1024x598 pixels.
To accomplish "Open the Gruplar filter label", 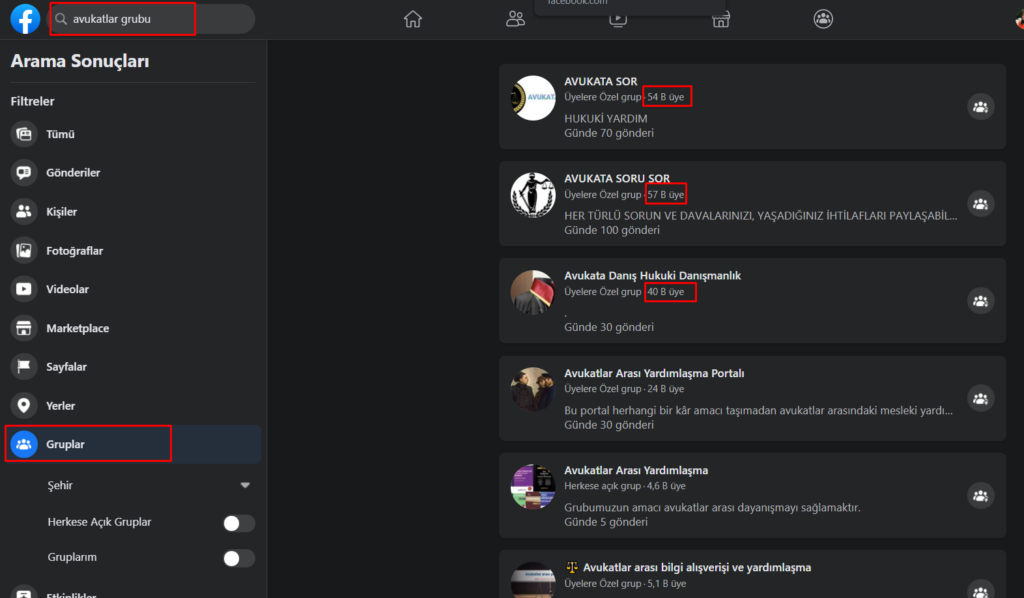I will 65,444.
